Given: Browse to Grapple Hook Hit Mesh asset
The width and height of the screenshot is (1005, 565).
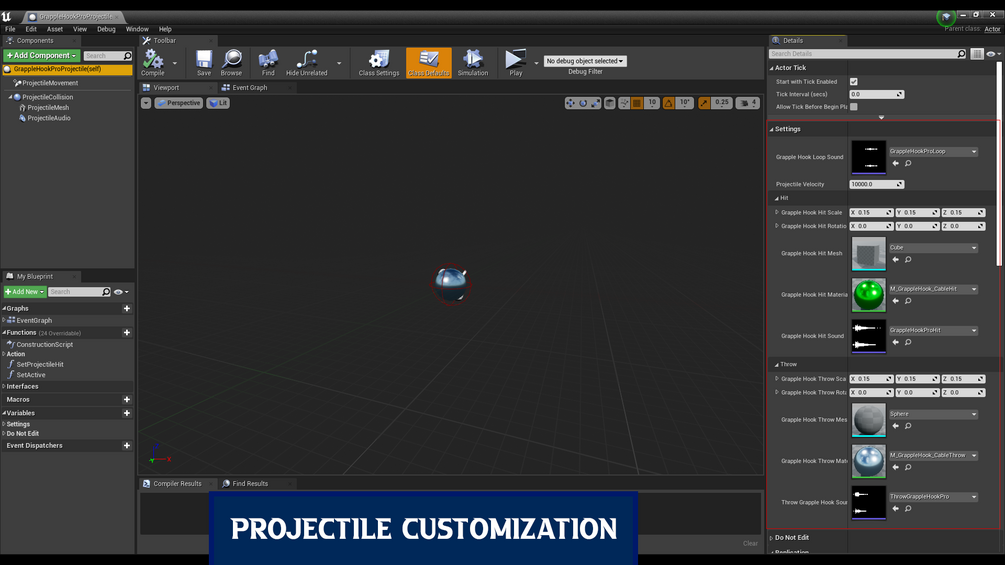Looking at the screenshot, I should [x=908, y=259].
